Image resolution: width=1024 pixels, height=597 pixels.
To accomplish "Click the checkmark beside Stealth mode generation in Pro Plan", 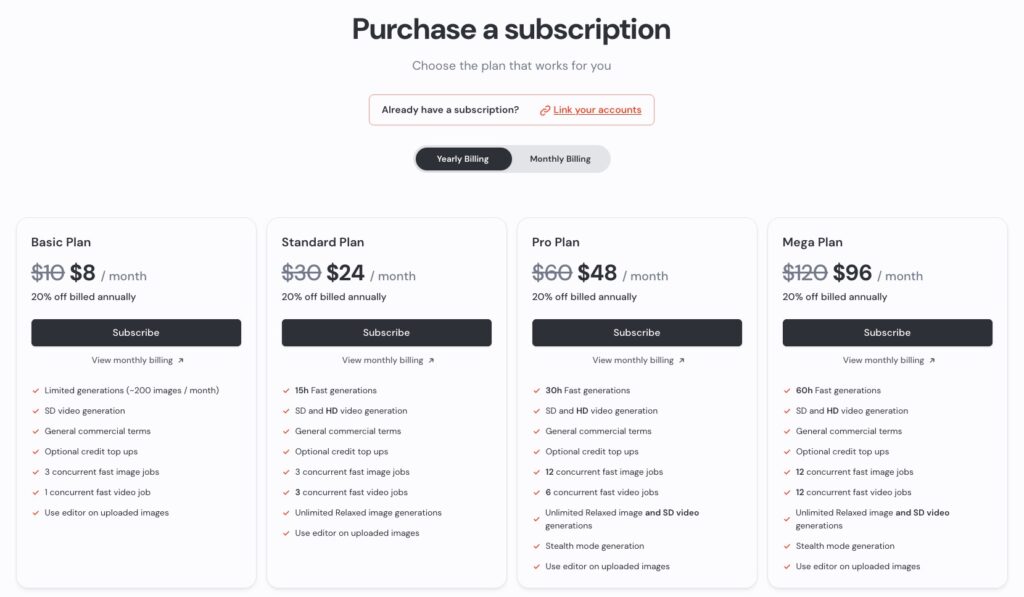I will click(x=537, y=546).
